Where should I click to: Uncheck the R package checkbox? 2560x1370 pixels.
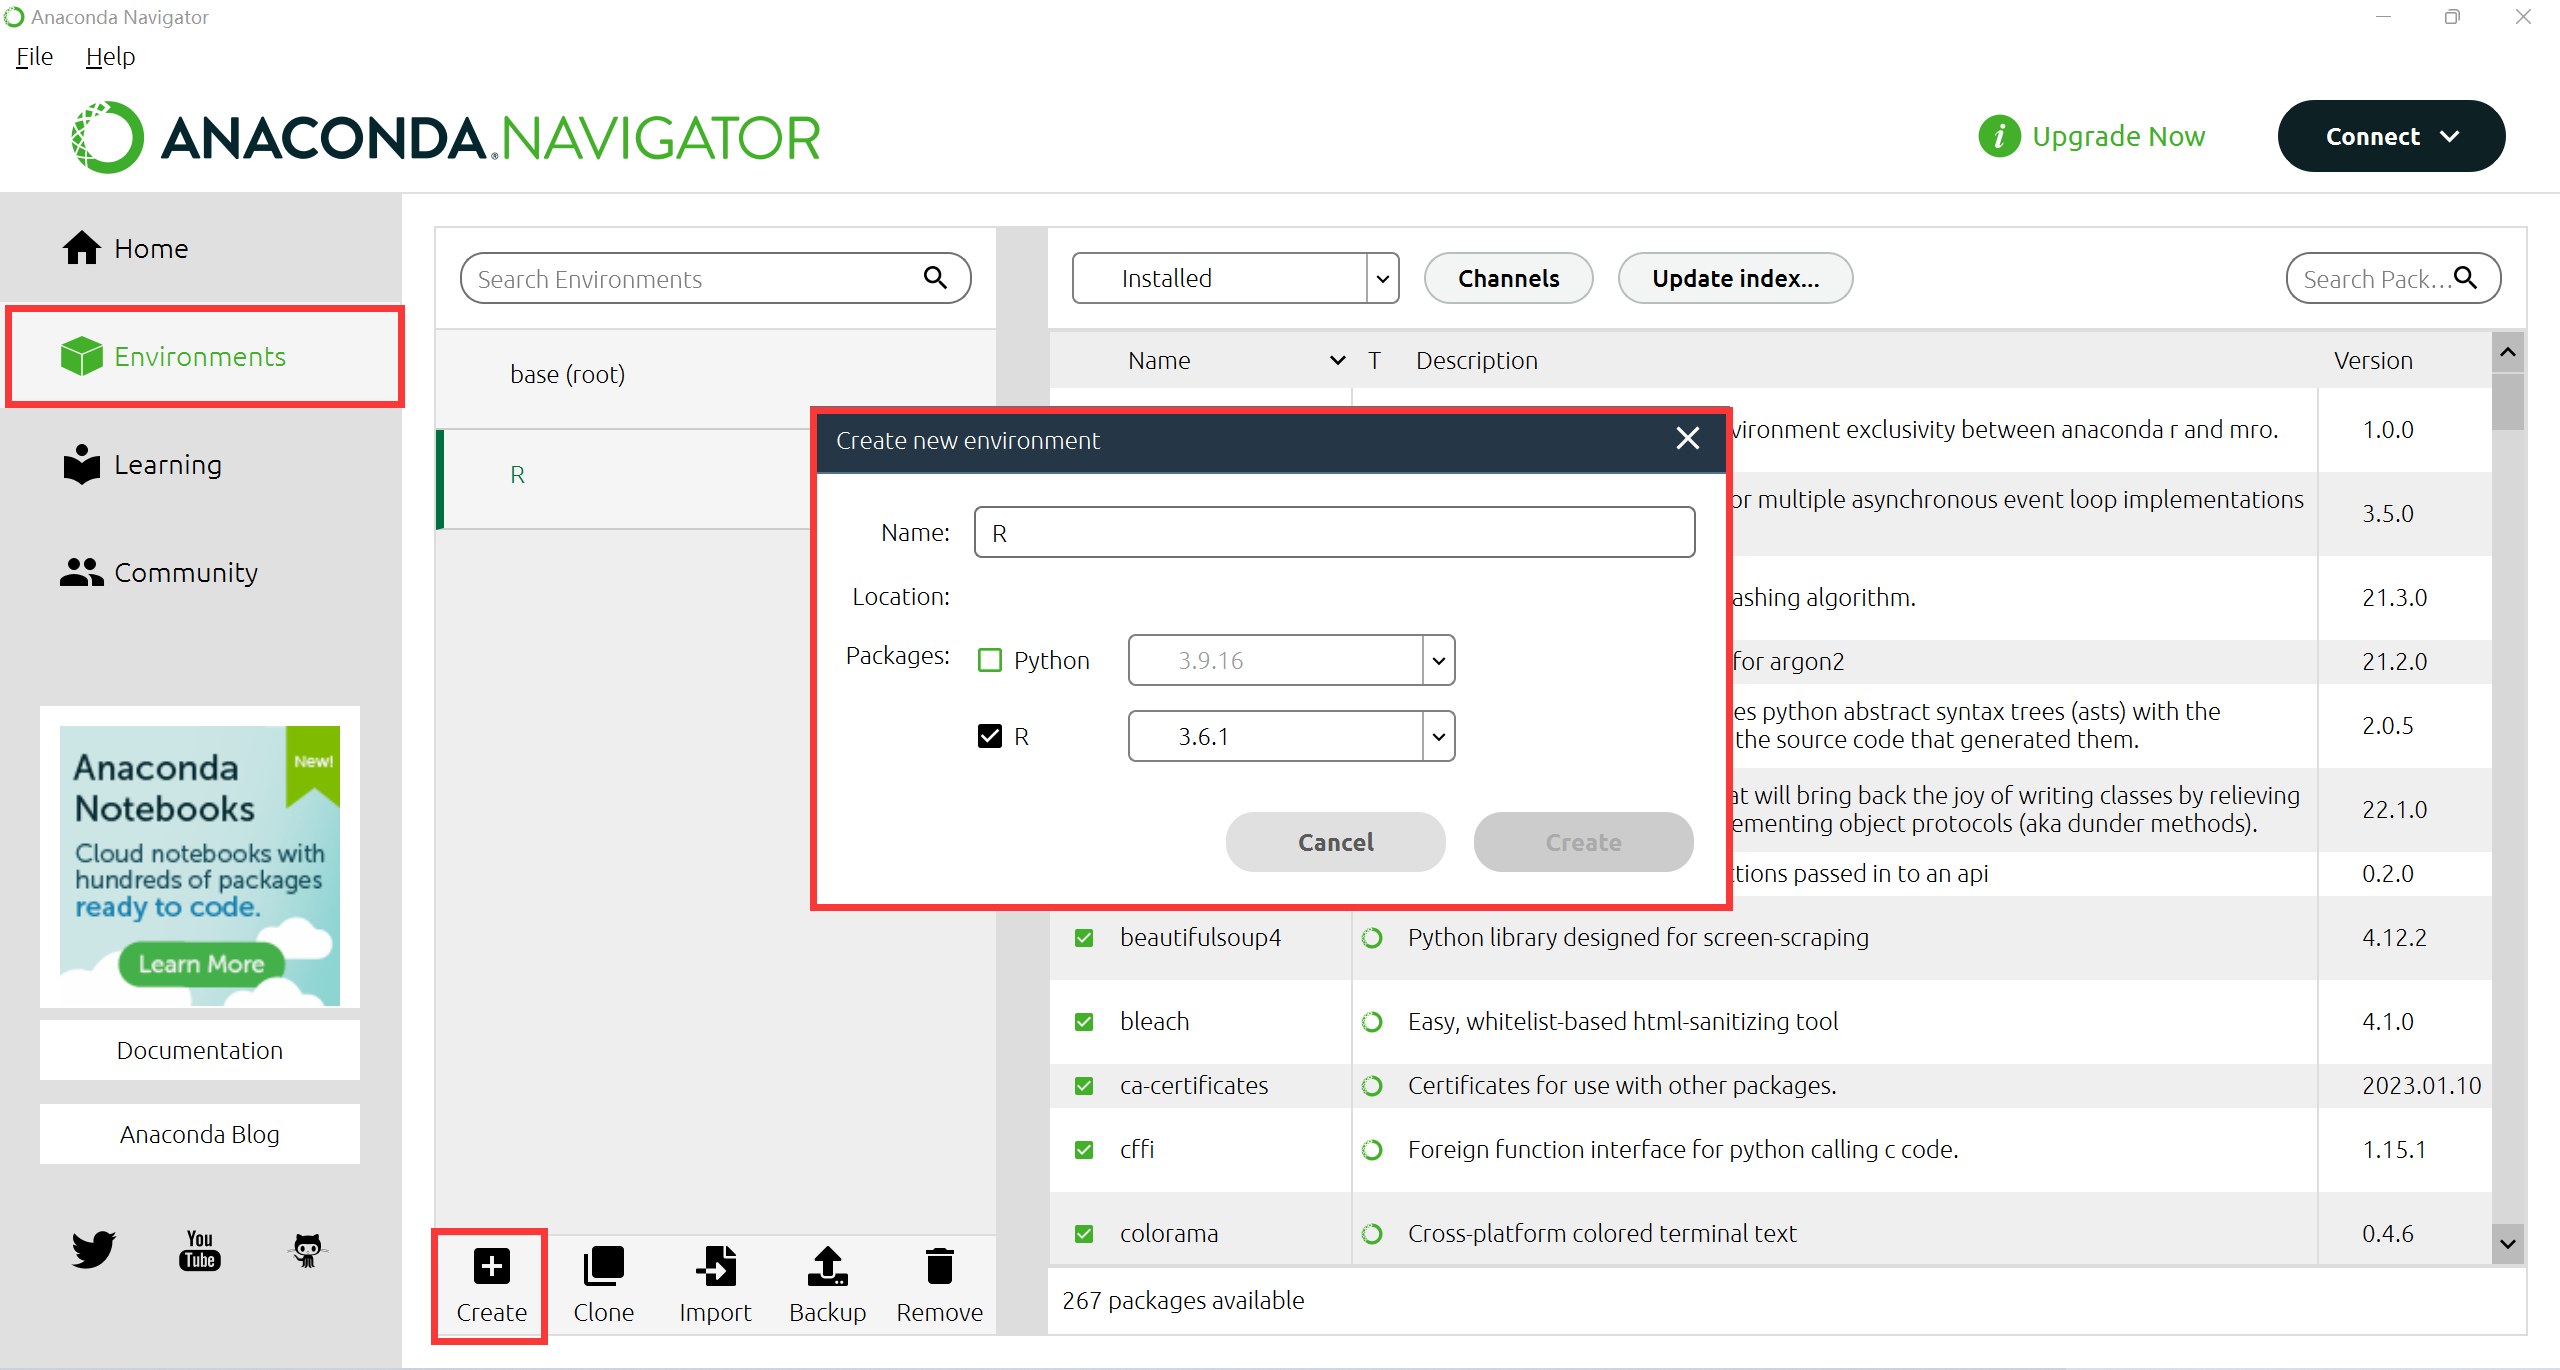pyautogui.click(x=990, y=736)
